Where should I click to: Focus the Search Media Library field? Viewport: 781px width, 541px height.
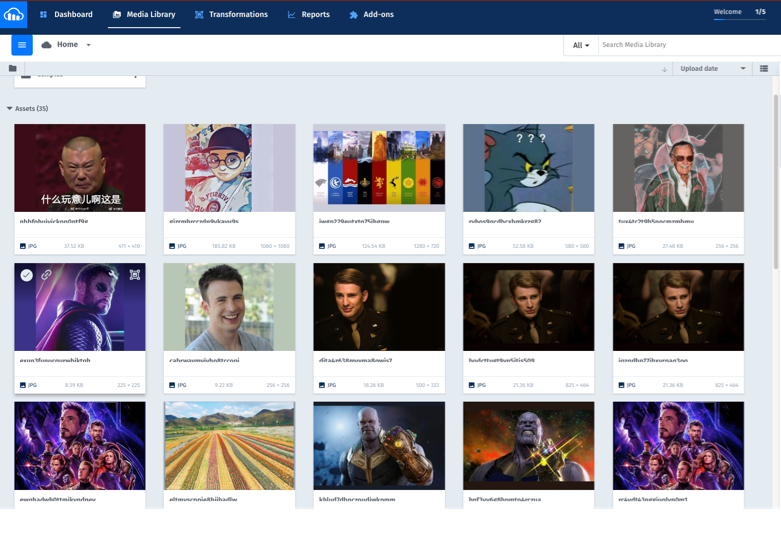pos(689,45)
